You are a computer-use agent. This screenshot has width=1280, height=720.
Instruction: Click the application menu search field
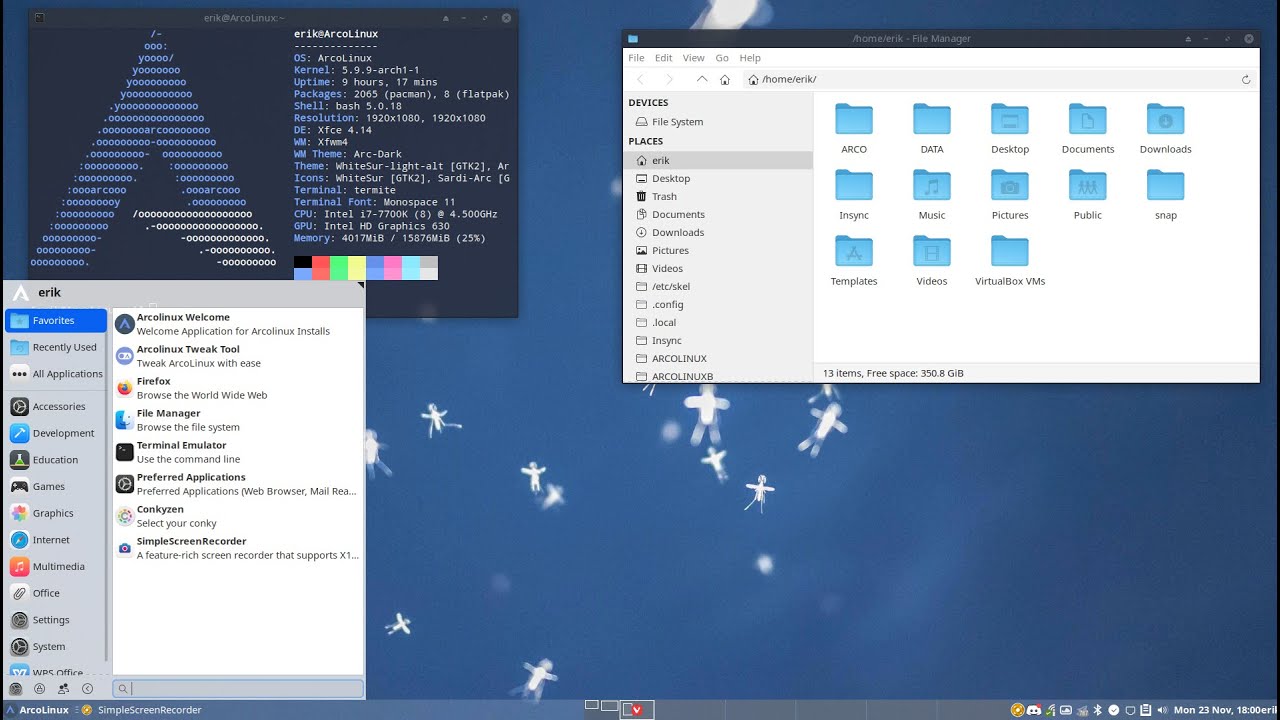point(238,688)
